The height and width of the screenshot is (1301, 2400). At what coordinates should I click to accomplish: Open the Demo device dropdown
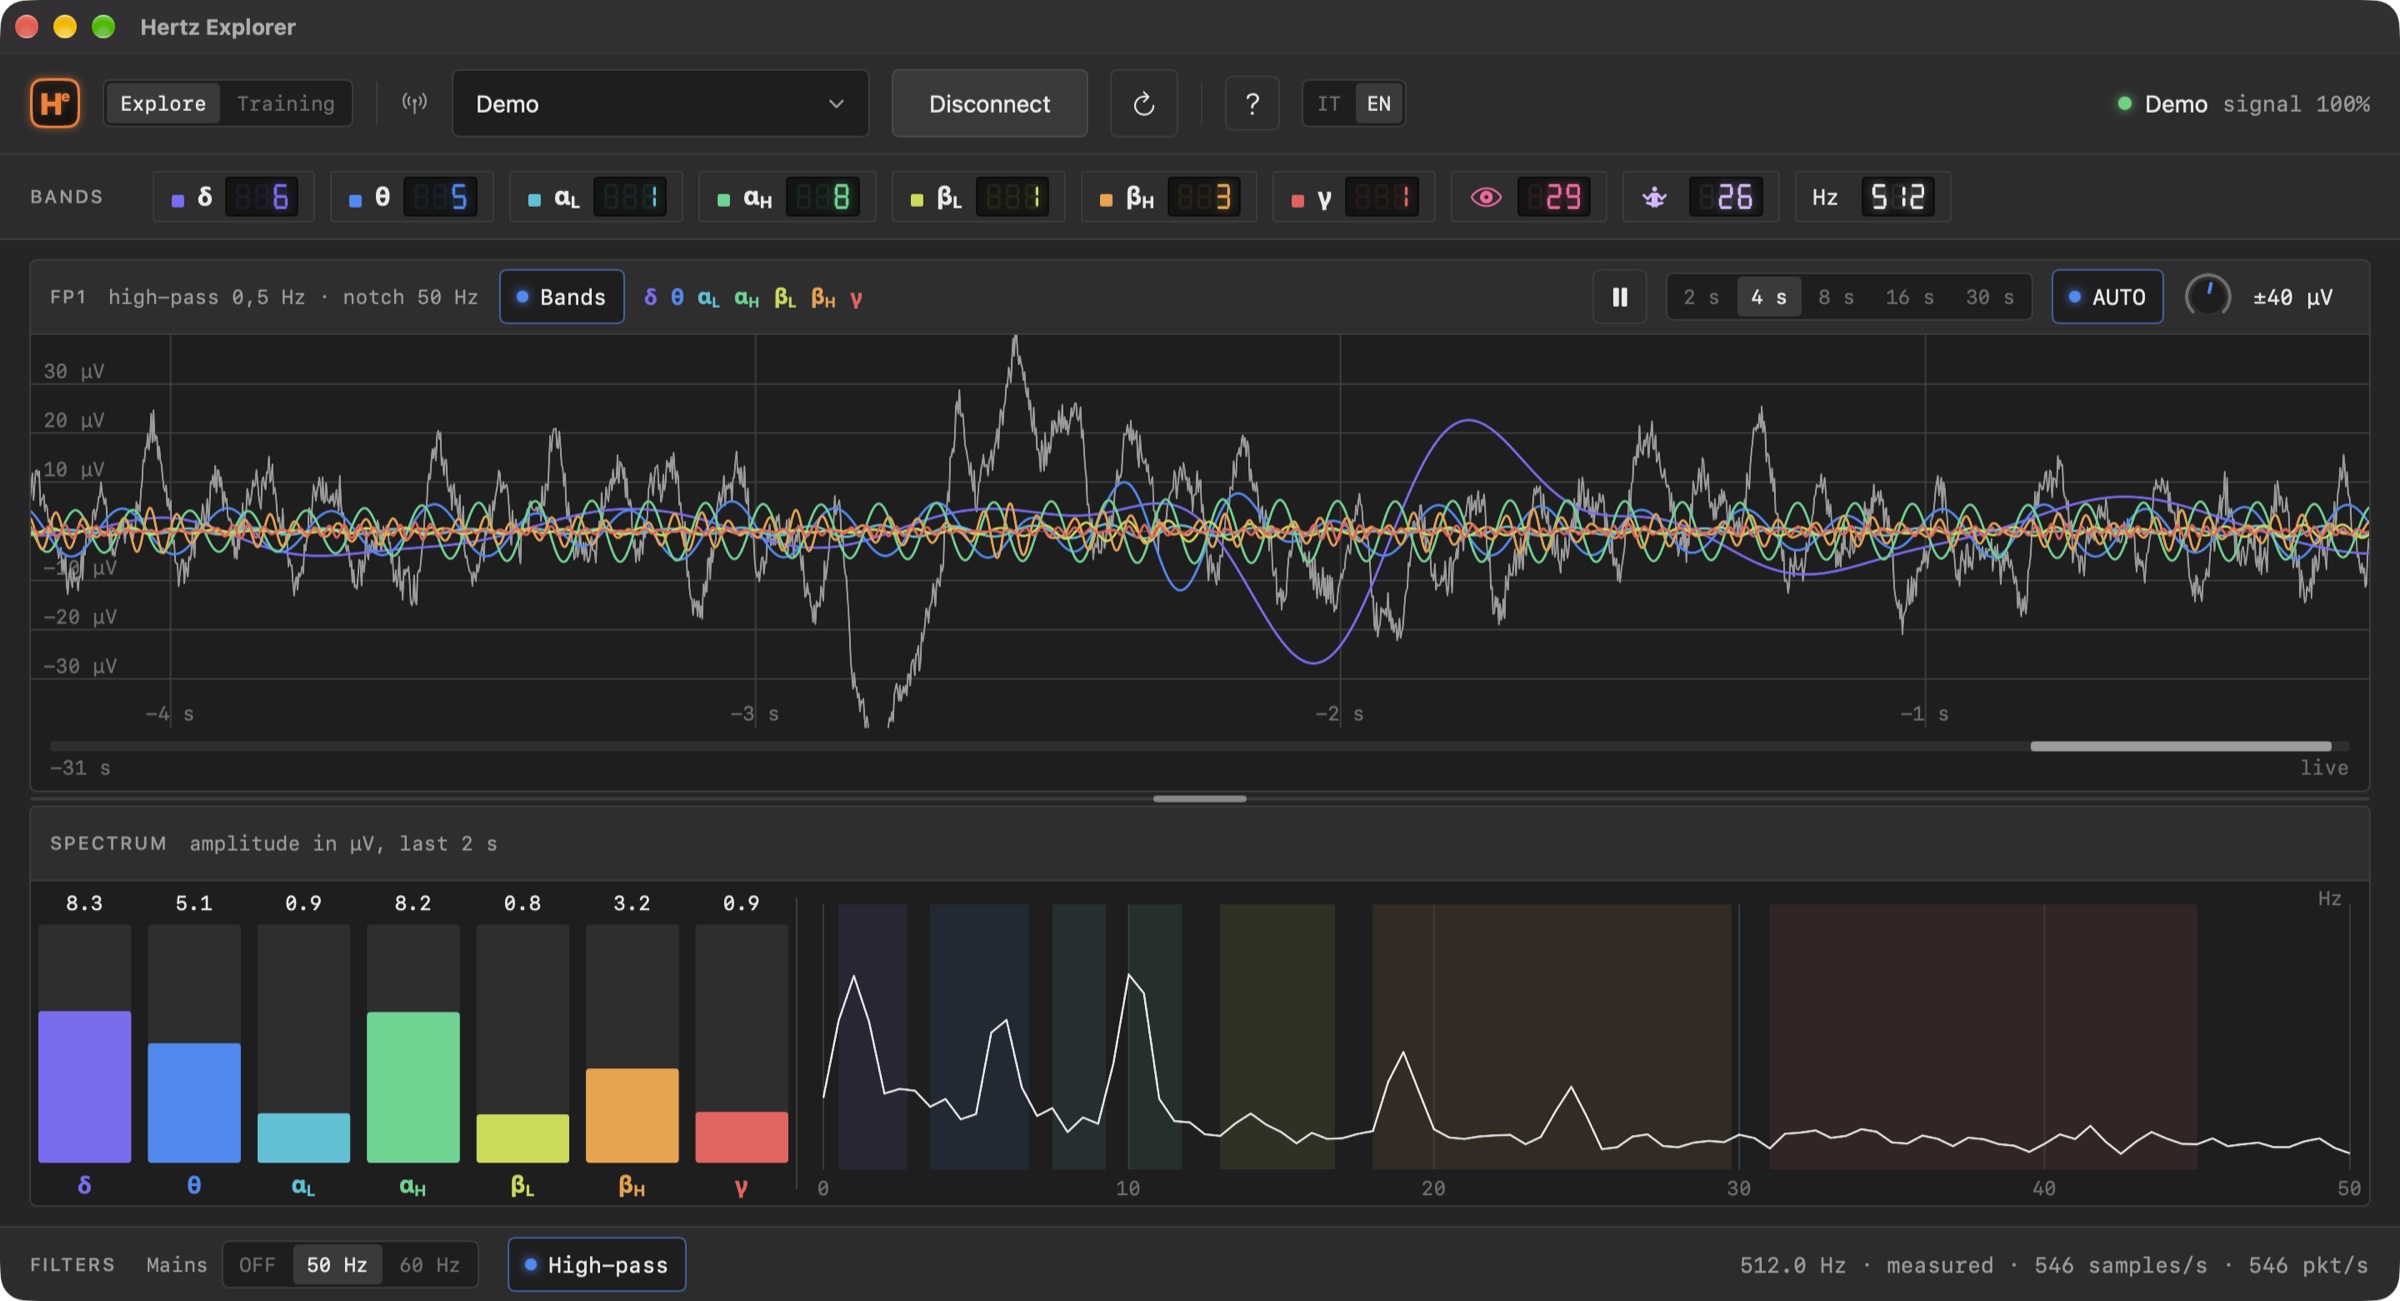pyautogui.click(x=660, y=103)
